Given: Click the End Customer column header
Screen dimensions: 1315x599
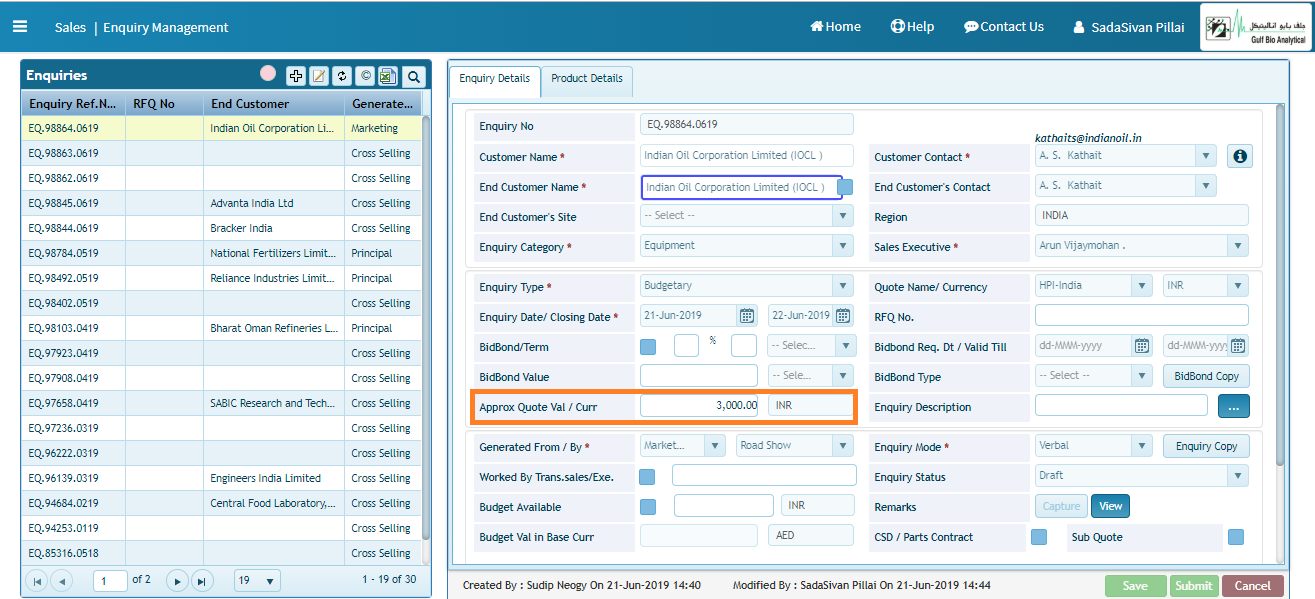Looking at the screenshot, I should click(x=273, y=104).
